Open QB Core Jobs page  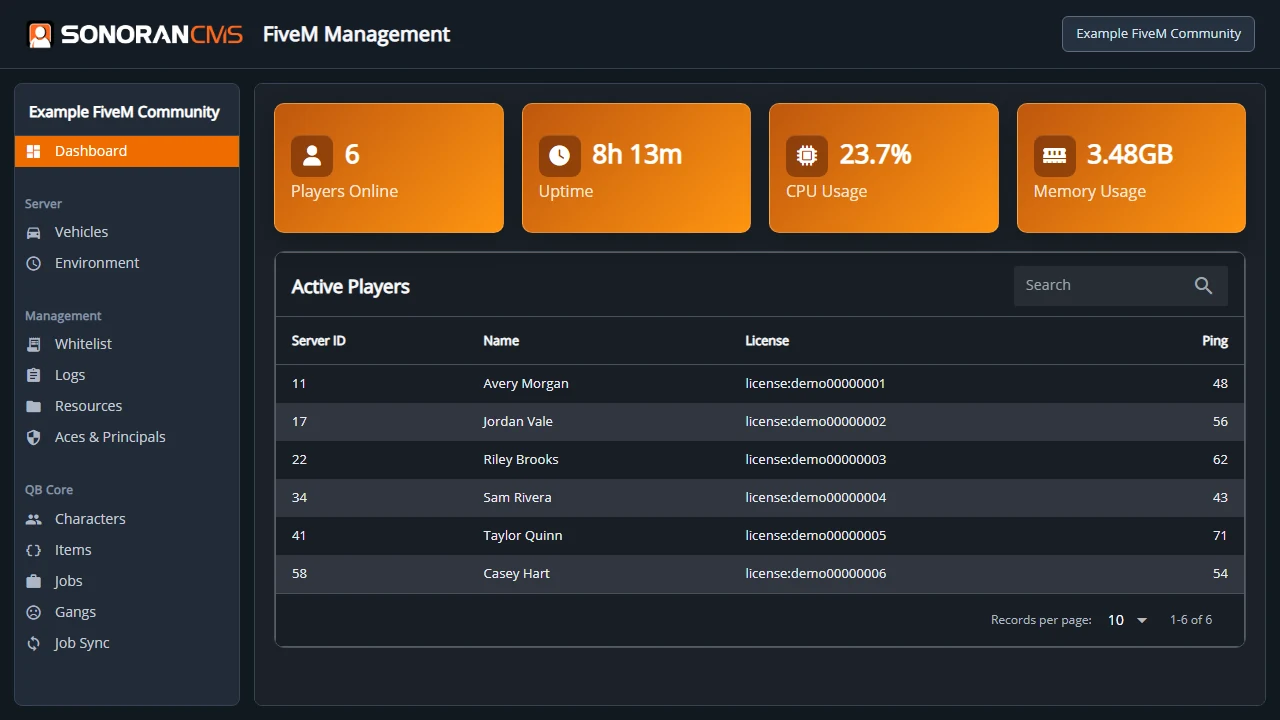click(x=127, y=581)
